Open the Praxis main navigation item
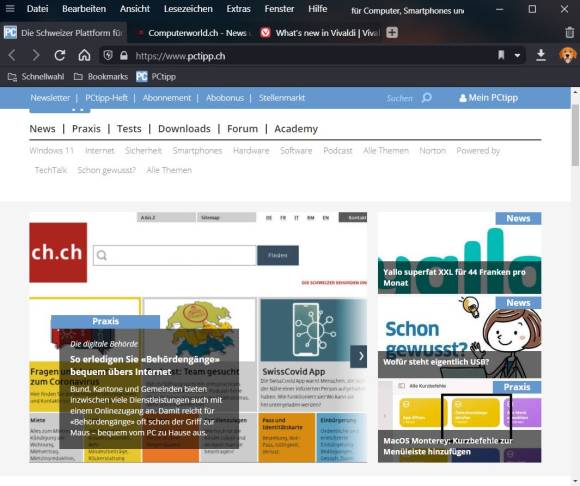Screen dimensions: 580x486 86,129
